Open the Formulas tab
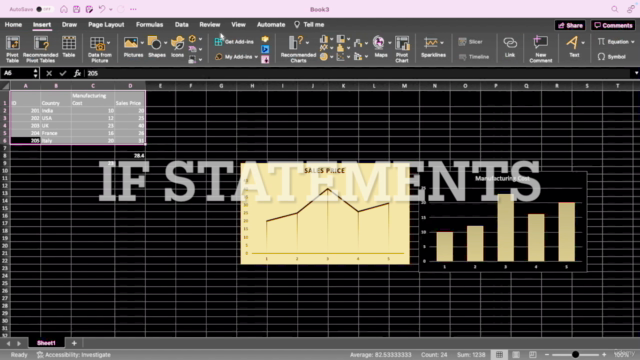 149,24
